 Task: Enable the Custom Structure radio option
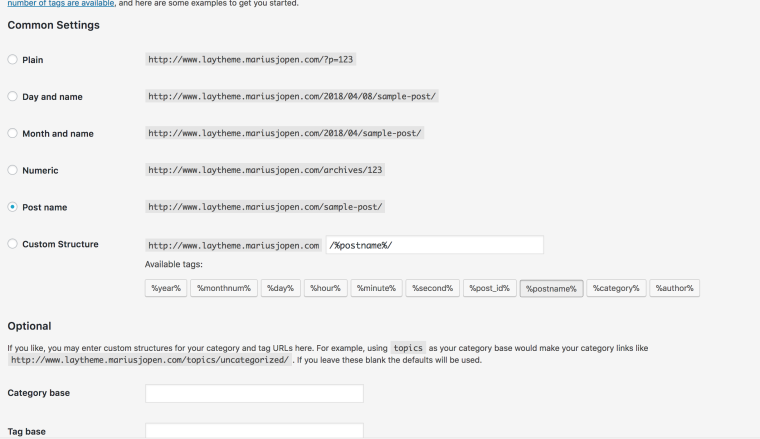click(x=12, y=244)
